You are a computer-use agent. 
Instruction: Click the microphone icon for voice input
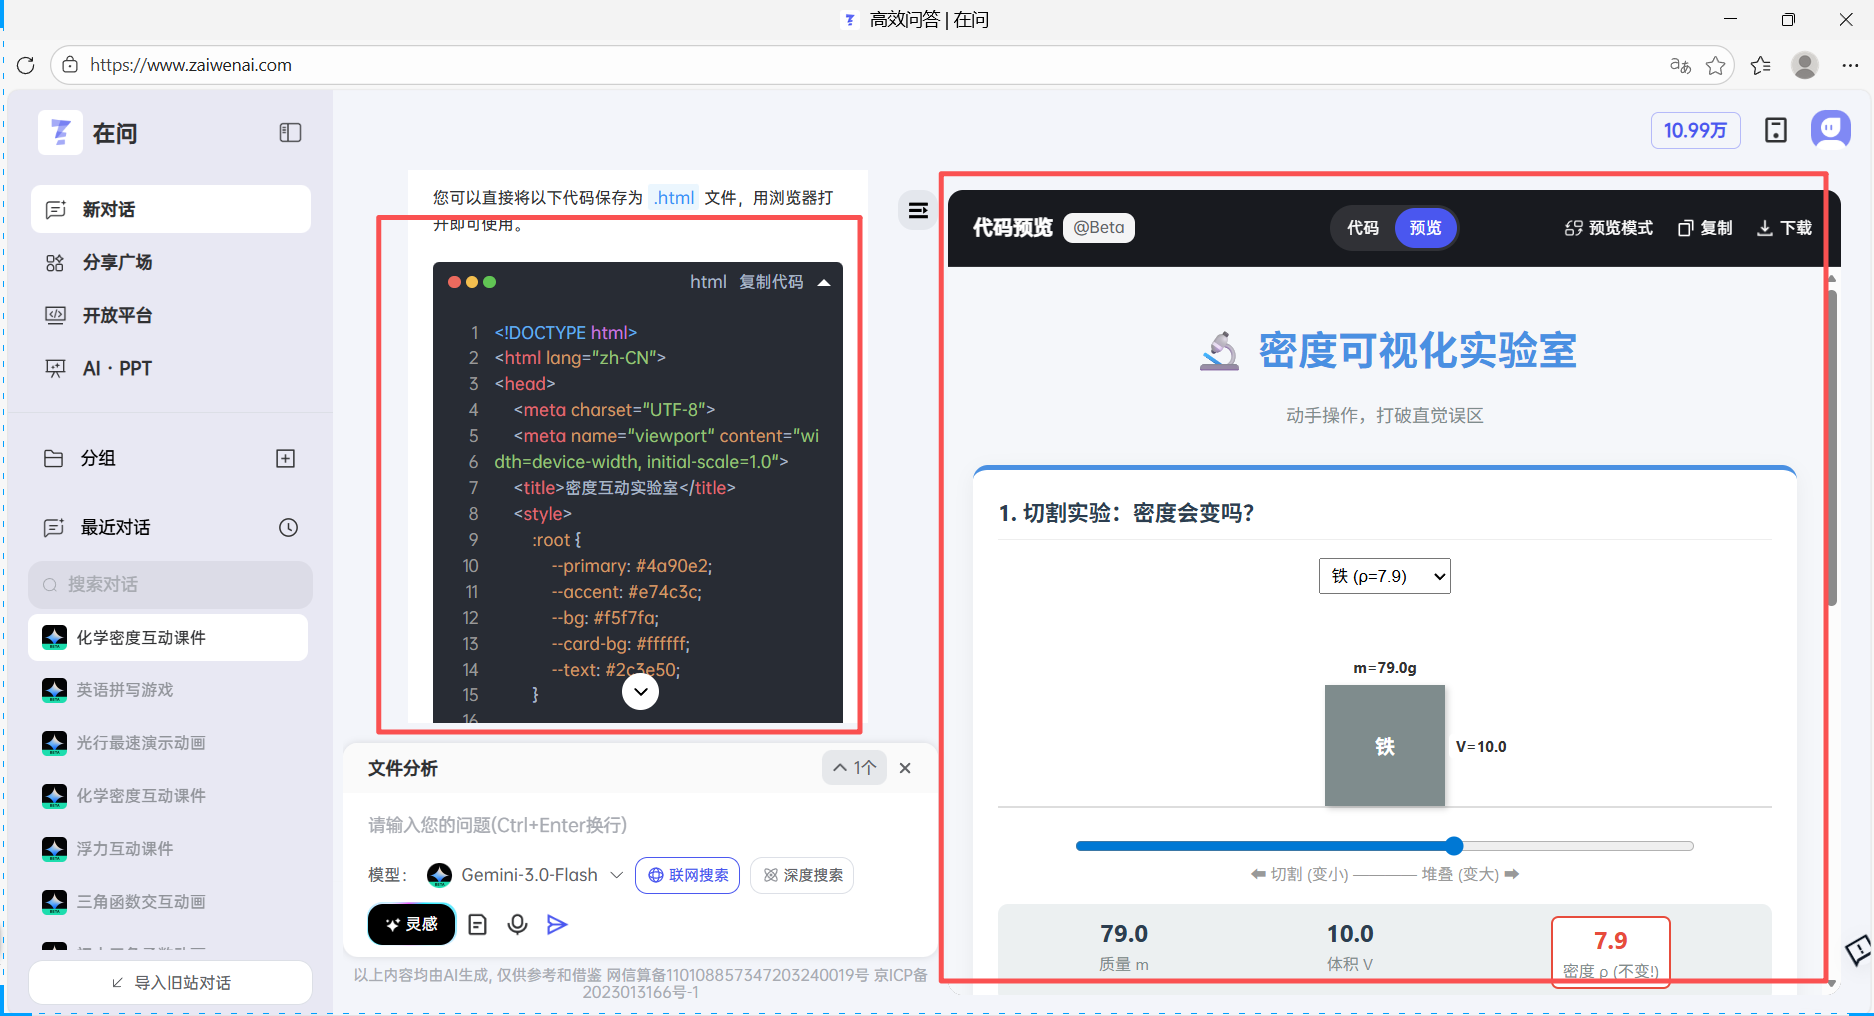517,924
